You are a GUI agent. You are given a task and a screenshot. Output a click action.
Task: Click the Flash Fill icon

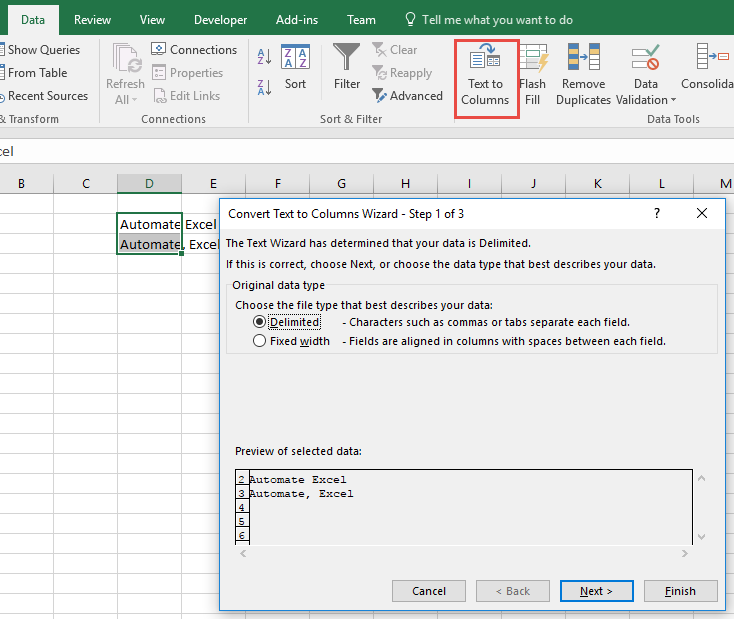click(x=533, y=57)
